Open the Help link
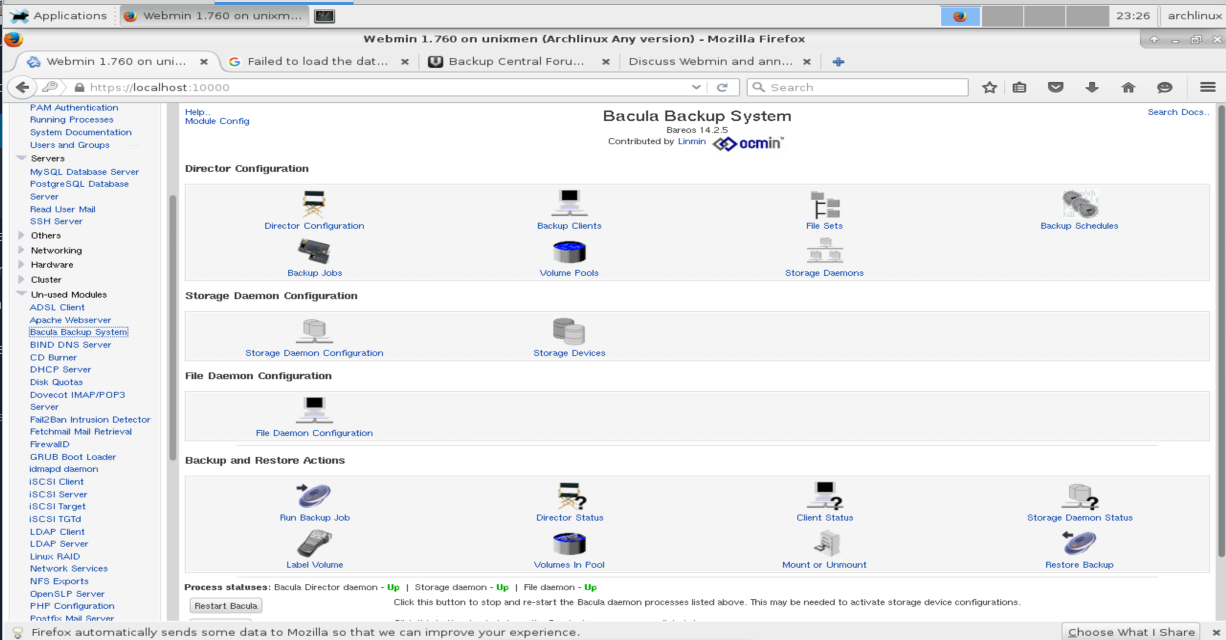 click(196, 112)
